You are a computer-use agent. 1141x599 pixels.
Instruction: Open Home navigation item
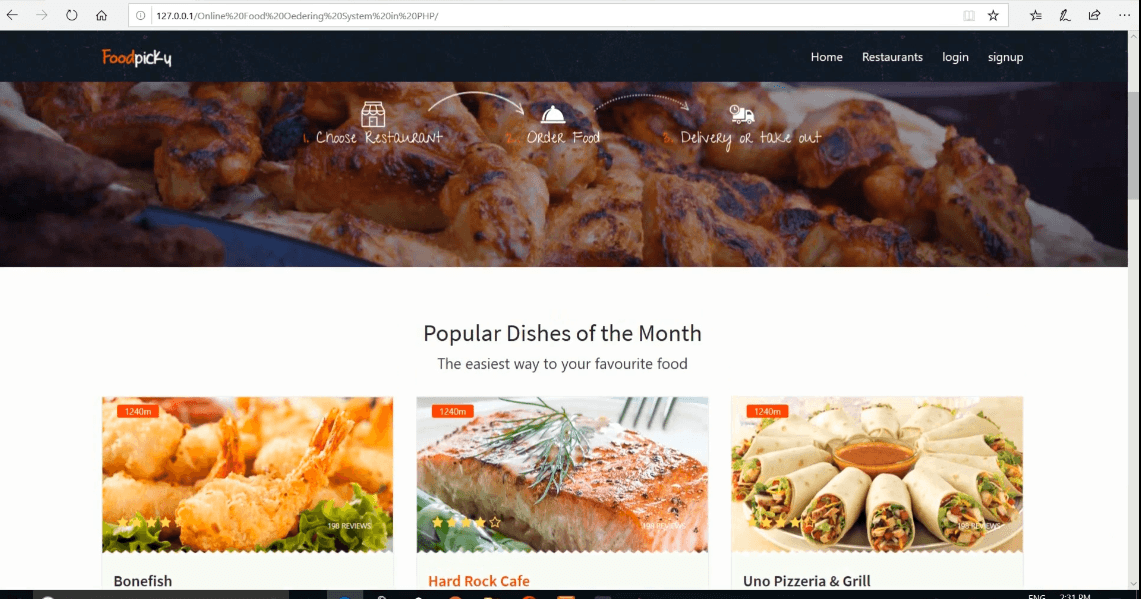pyautogui.click(x=827, y=57)
